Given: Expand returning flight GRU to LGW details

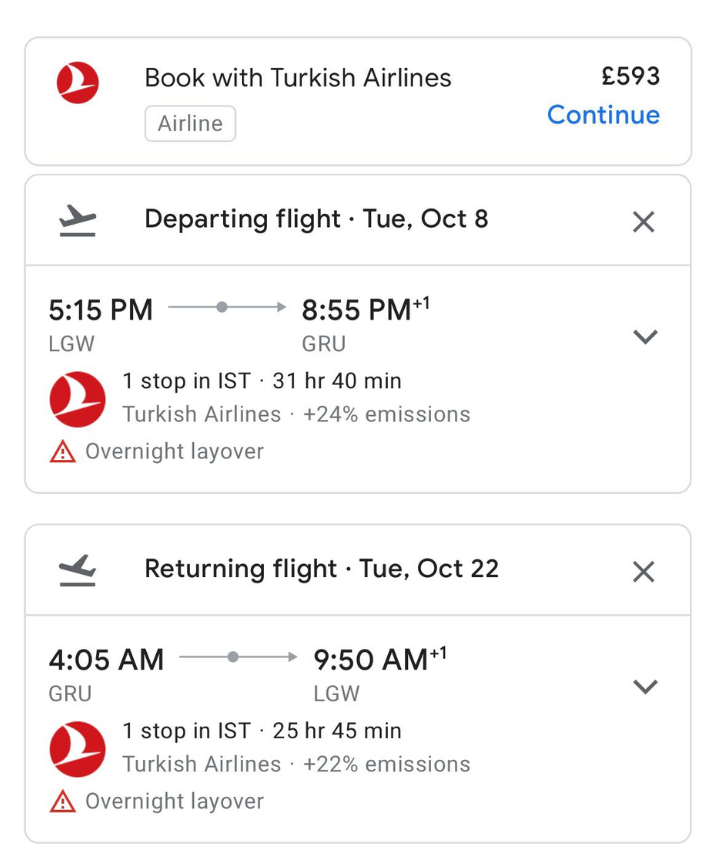Looking at the screenshot, I should pyautogui.click(x=646, y=687).
